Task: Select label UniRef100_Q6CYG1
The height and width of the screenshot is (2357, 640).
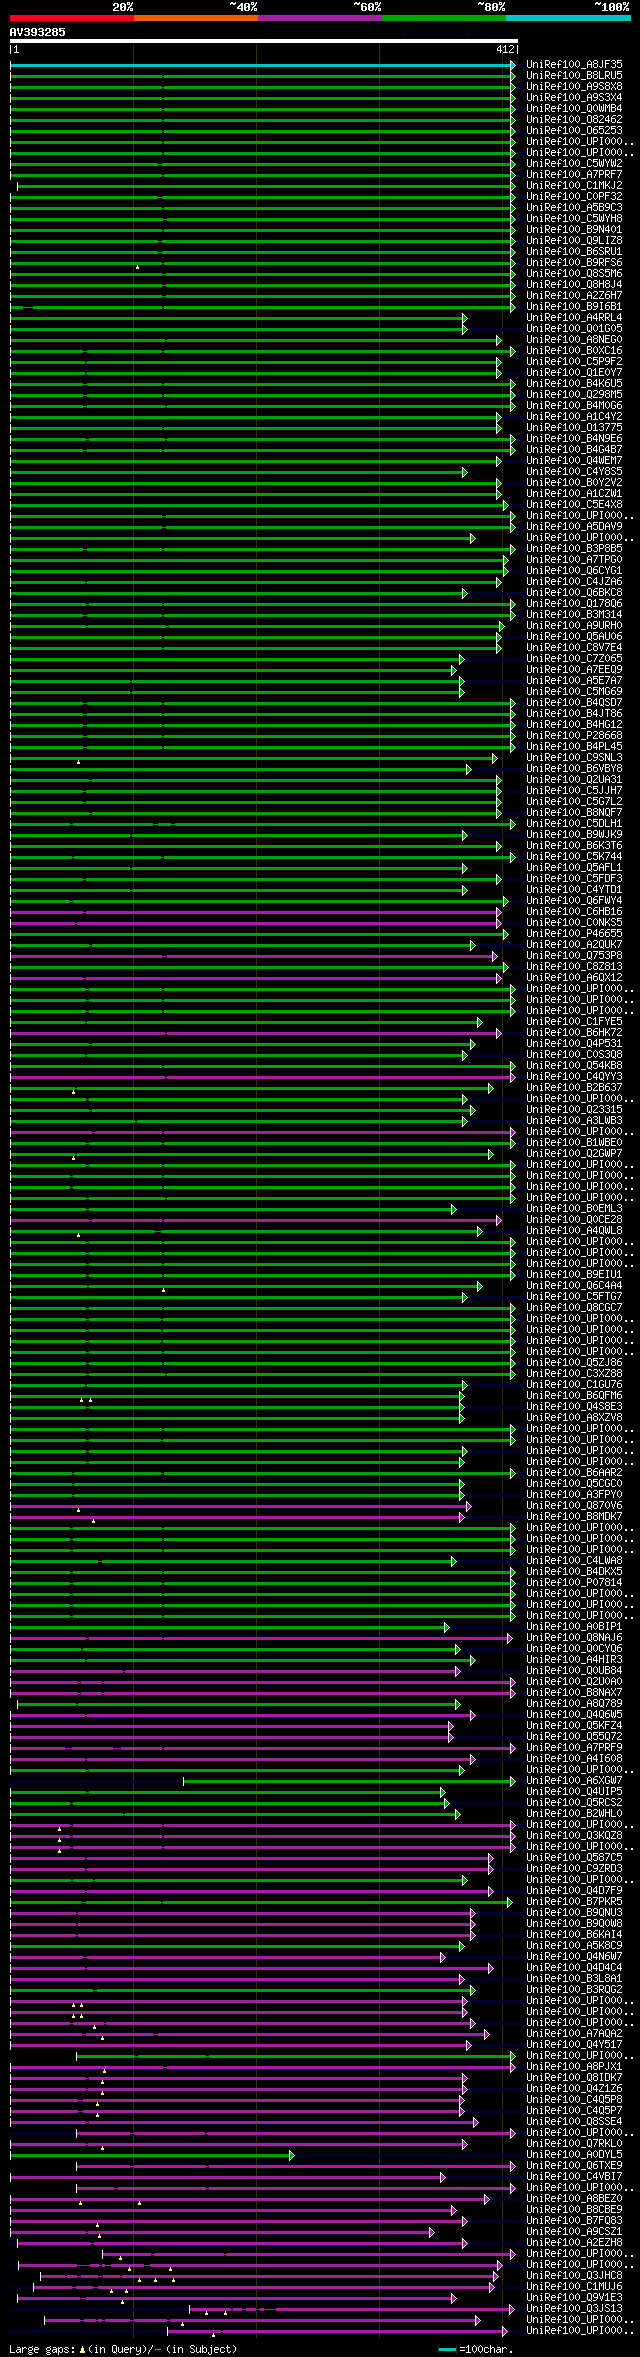Action: point(574,571)
